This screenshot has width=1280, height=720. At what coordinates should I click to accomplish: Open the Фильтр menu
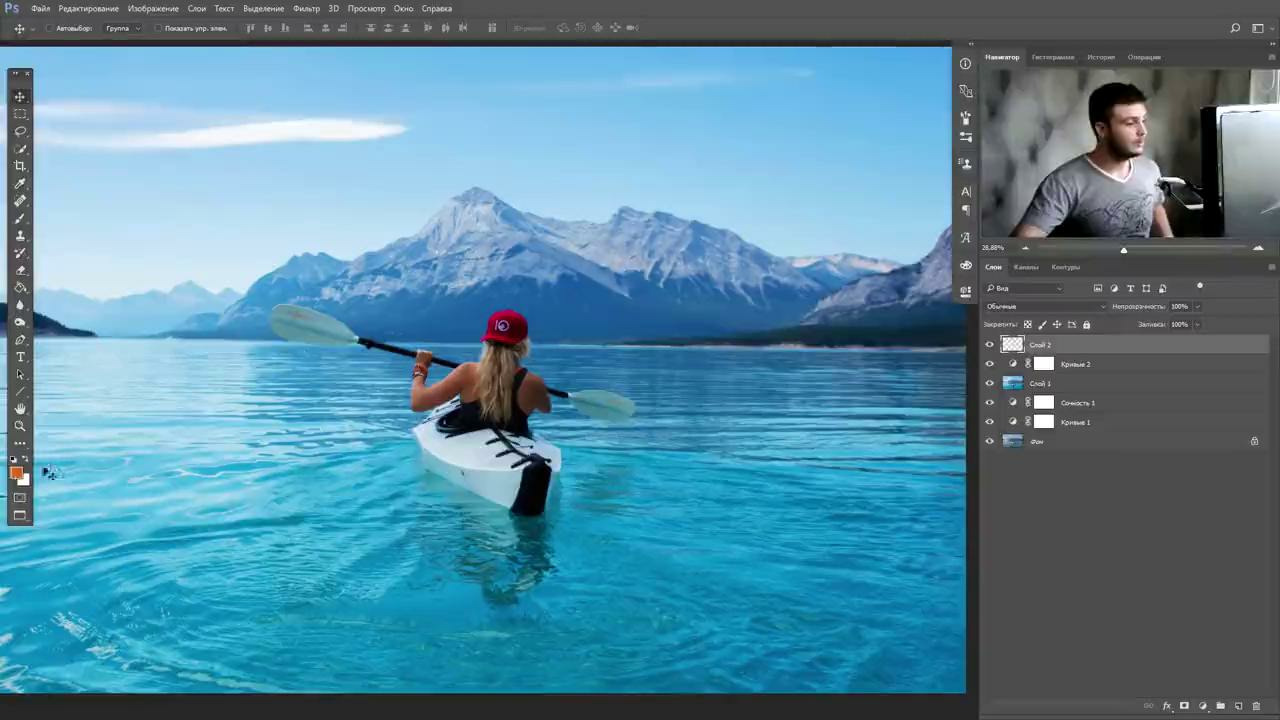(x=306, y=8)
